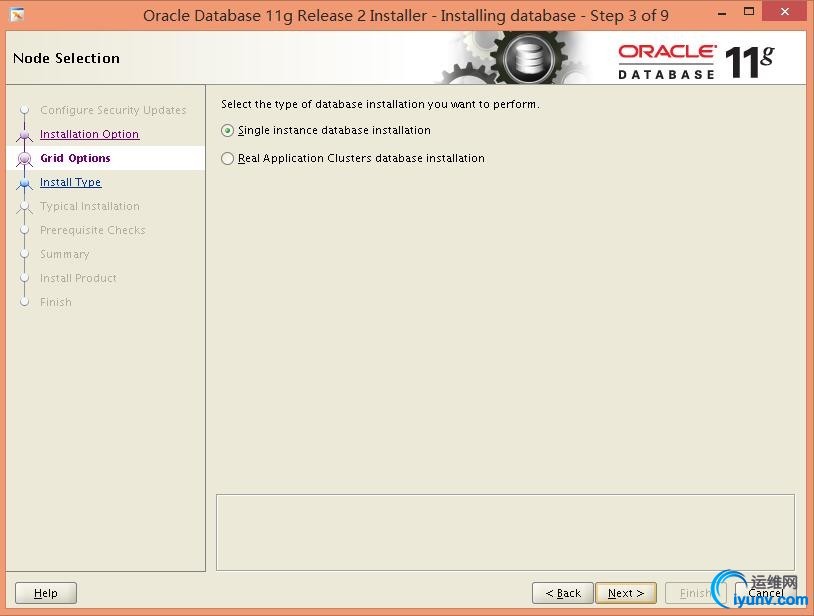The width and height of the screenshot is (814, 616).
Task: Click the Cancel button
Action: pyautogui.click(x=766, y=593)
